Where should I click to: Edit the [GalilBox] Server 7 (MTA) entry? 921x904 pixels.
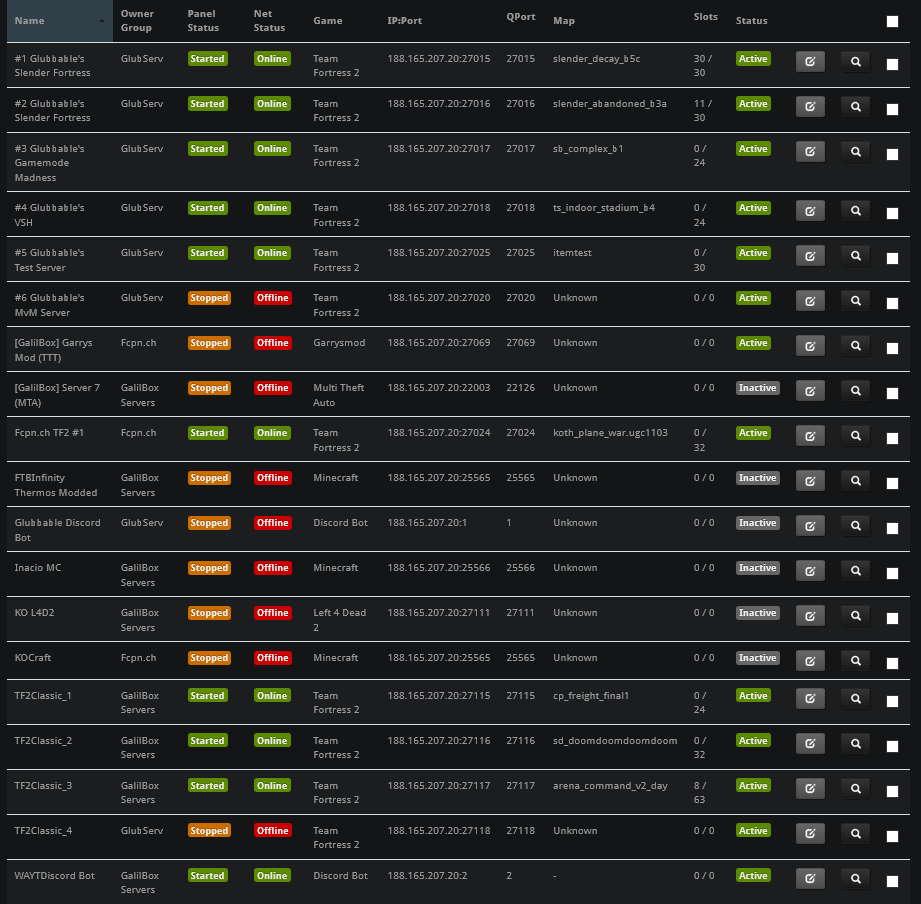[x=810, y=391]
